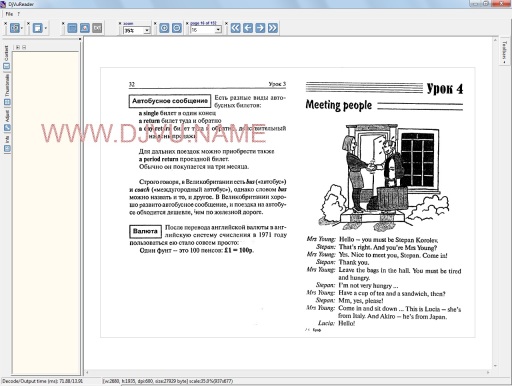Open the zoom percentage combo box

(x=137, y=30)
